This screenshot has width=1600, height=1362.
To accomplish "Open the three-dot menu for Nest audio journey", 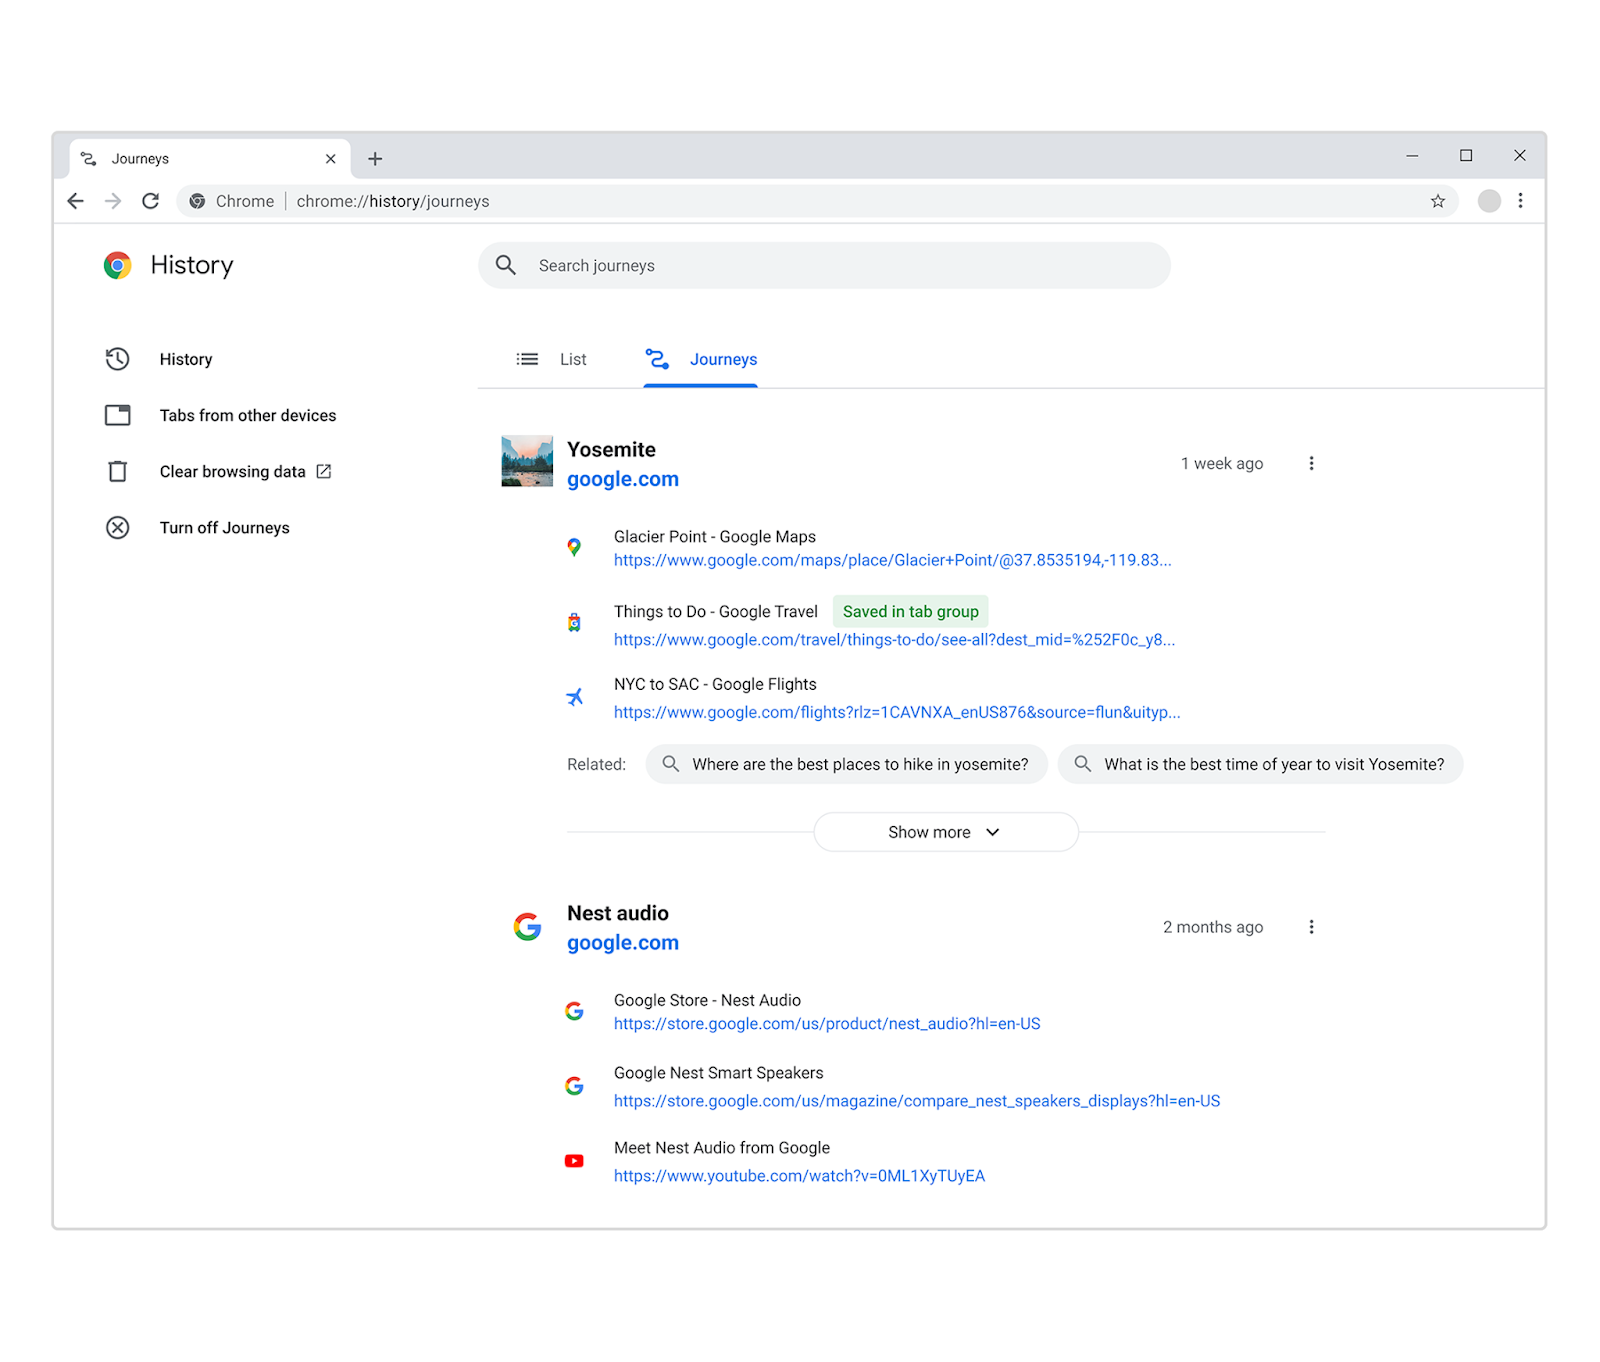I will tap(1311, 927).
